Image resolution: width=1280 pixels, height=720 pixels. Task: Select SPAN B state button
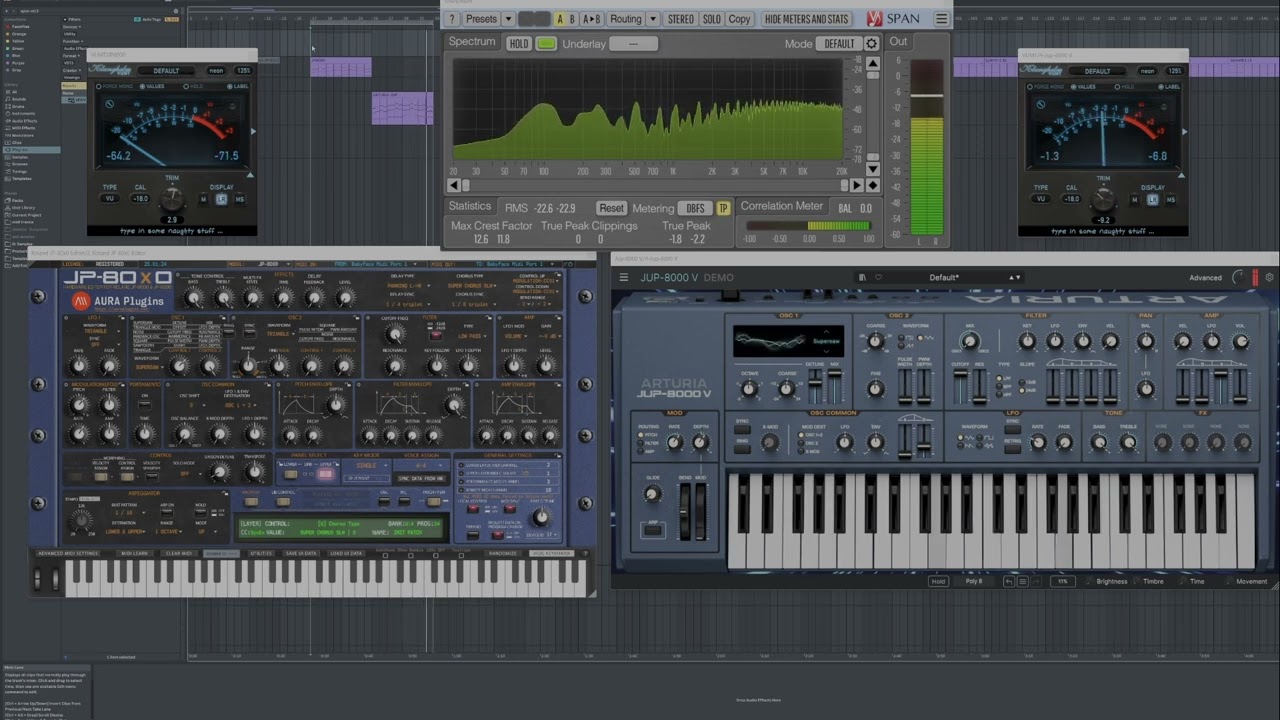(x=572, y=19)
